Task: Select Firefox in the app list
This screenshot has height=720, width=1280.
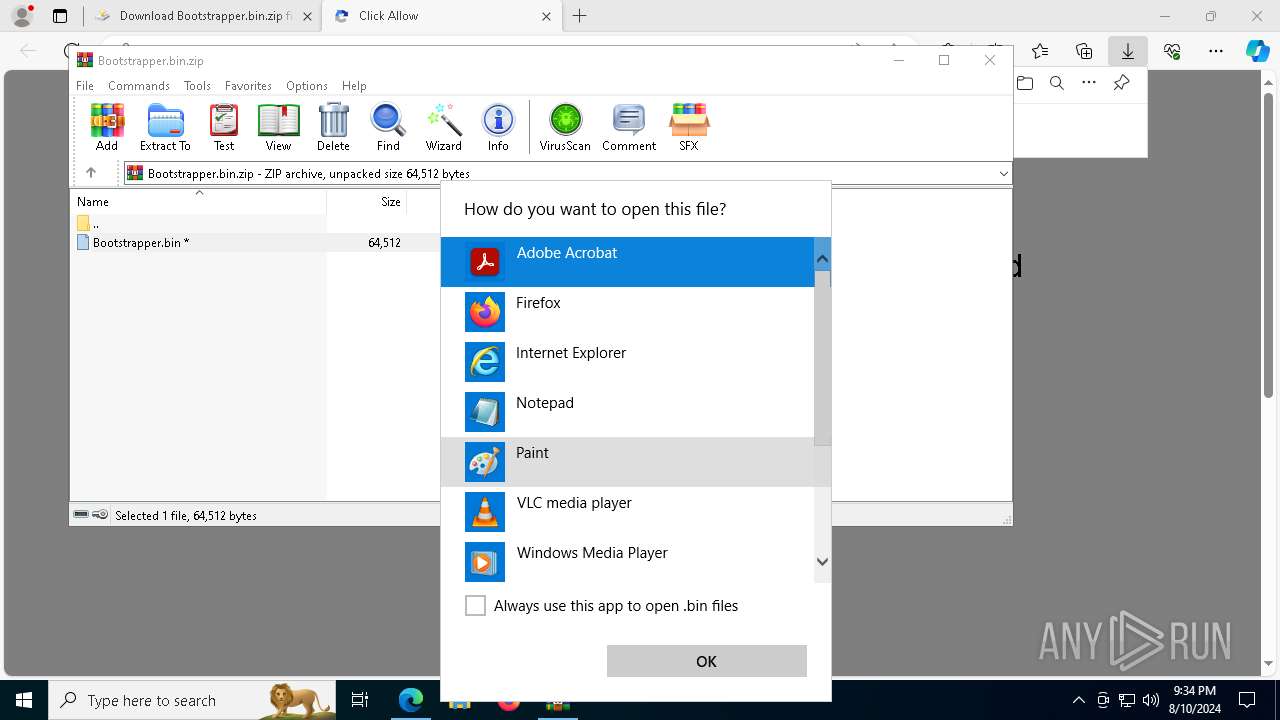Action: click(x=628, y=312)
